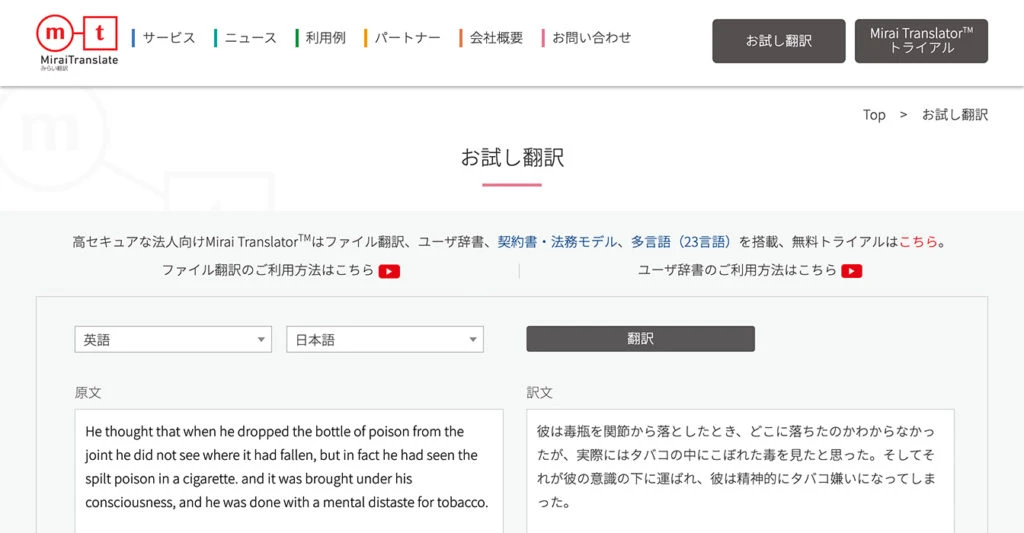Open the 日本語 target language dropdown

[x=385, y=340]
